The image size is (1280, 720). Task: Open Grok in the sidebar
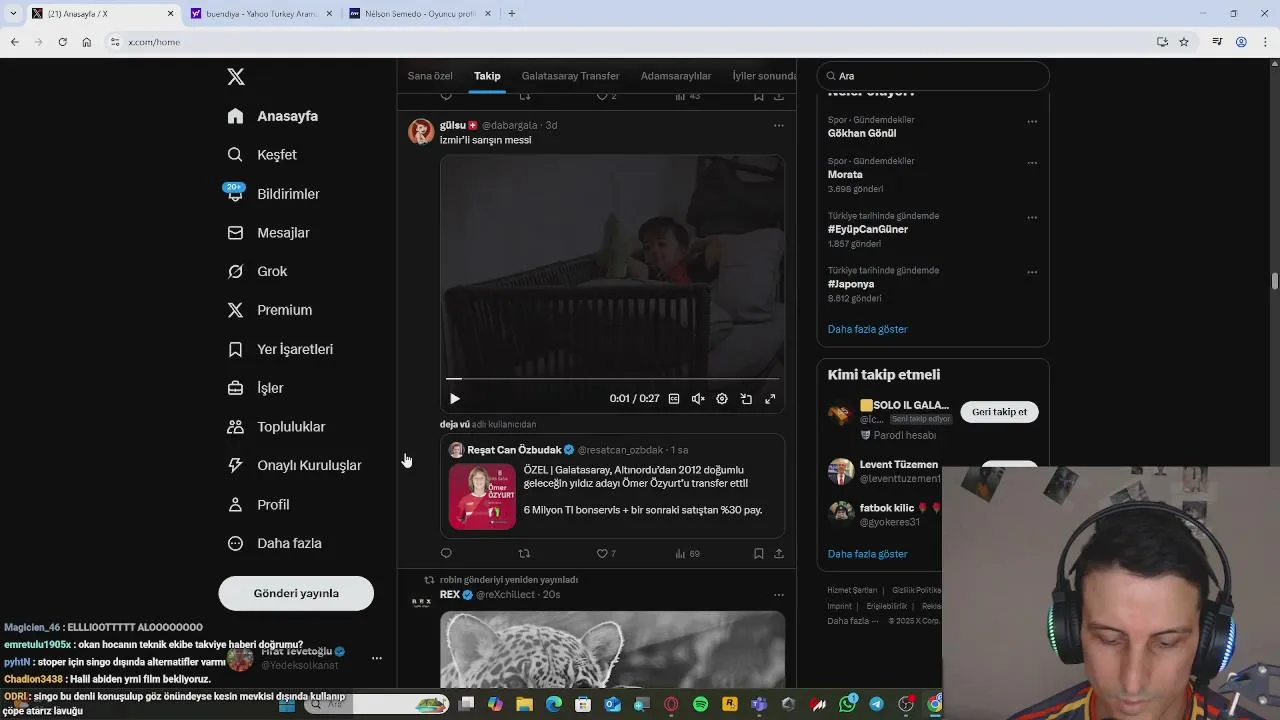coord(257,272)
